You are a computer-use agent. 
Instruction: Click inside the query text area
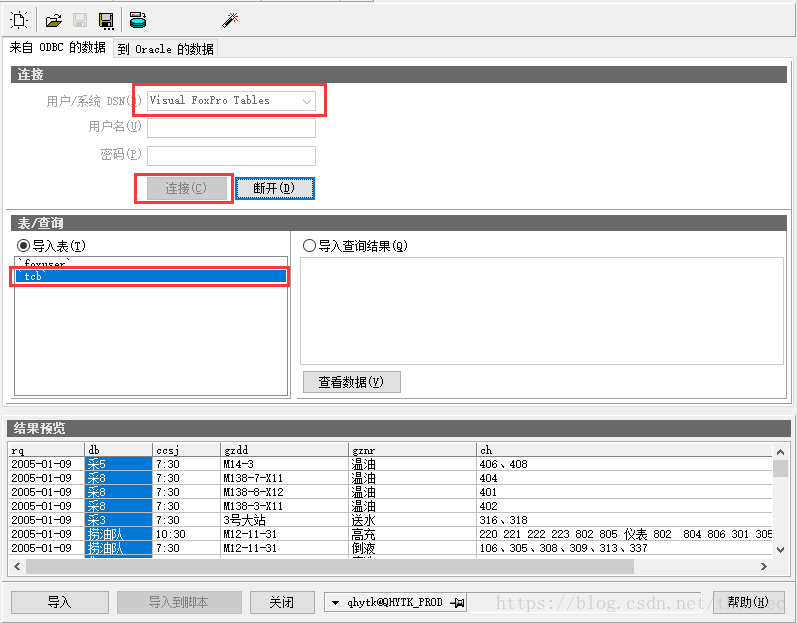pyautogui.click(x=542, y=311)
